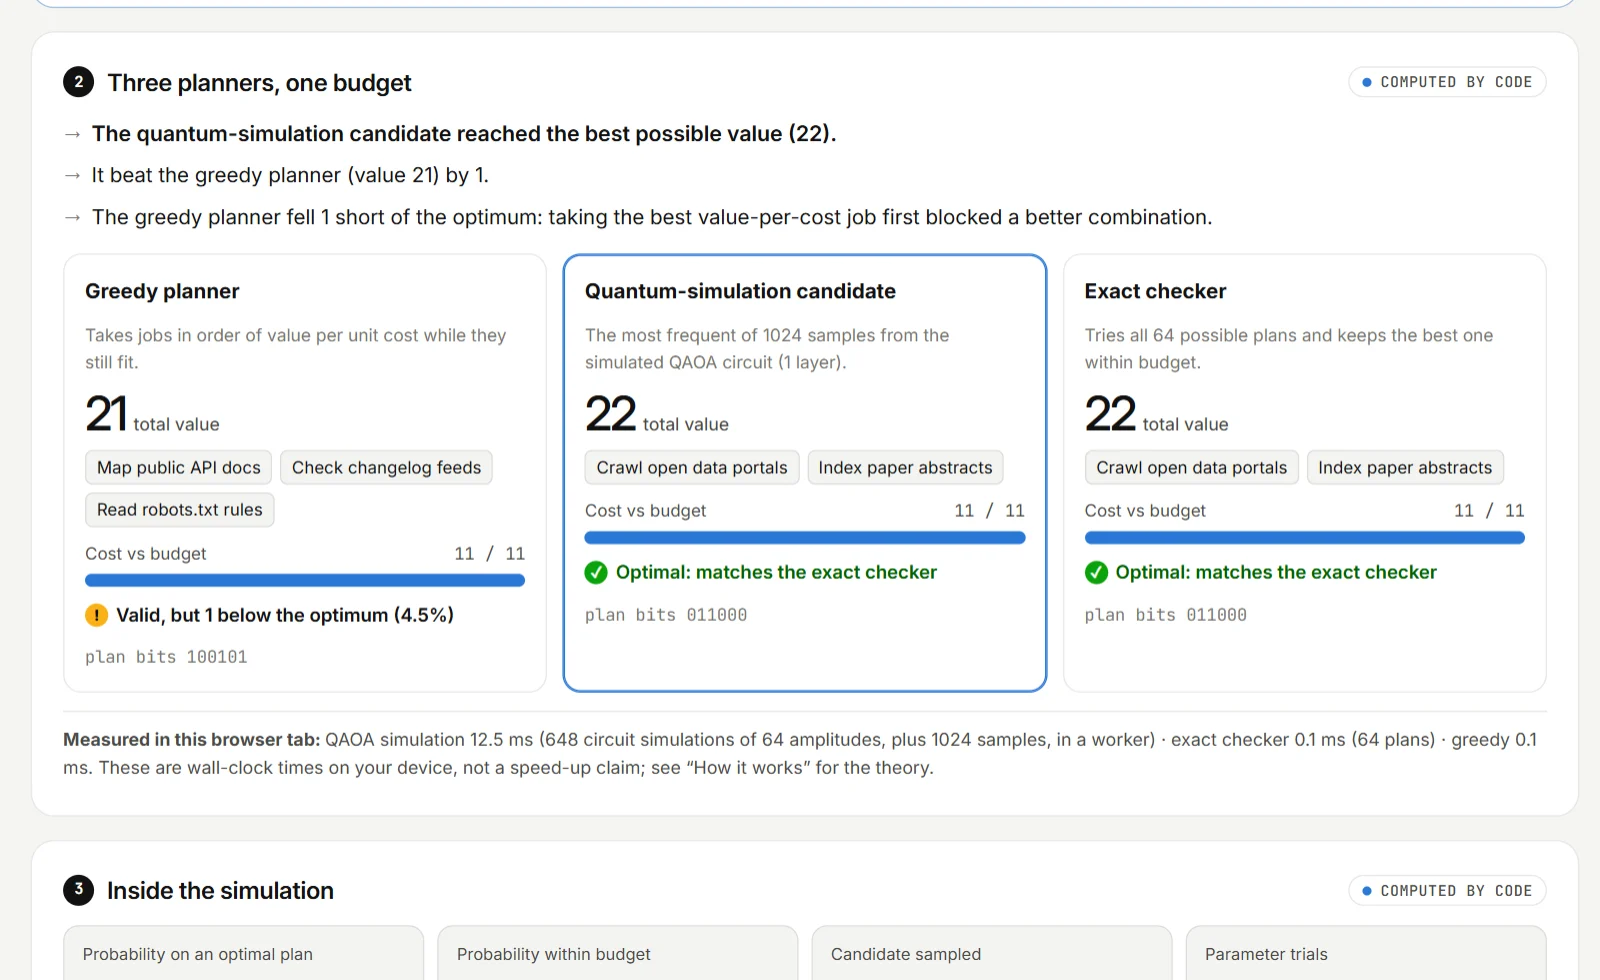Click "plan bits 011000" in Quantum-simulation candidate
This screenshot has height=980, width=1600.
[x=666, y=615]
